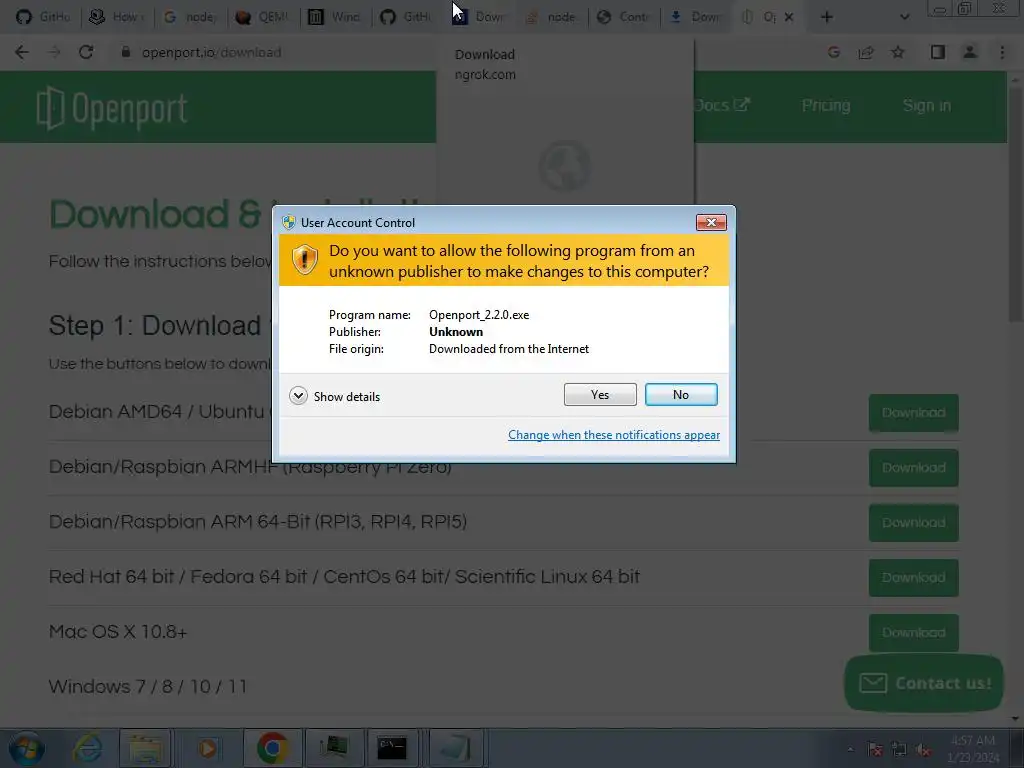Click the Openport logo in header
1024x768 pixels.
pyautogui.click(x=112, y=108)
